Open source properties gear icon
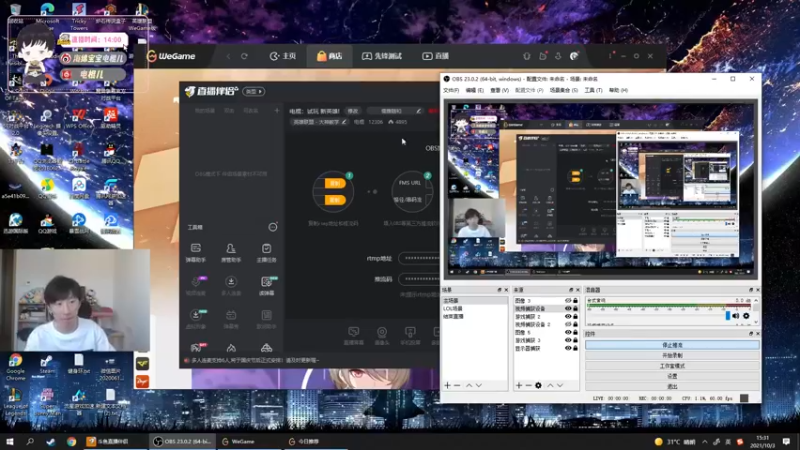Viewport: 800px width, 450px height. 538,386
